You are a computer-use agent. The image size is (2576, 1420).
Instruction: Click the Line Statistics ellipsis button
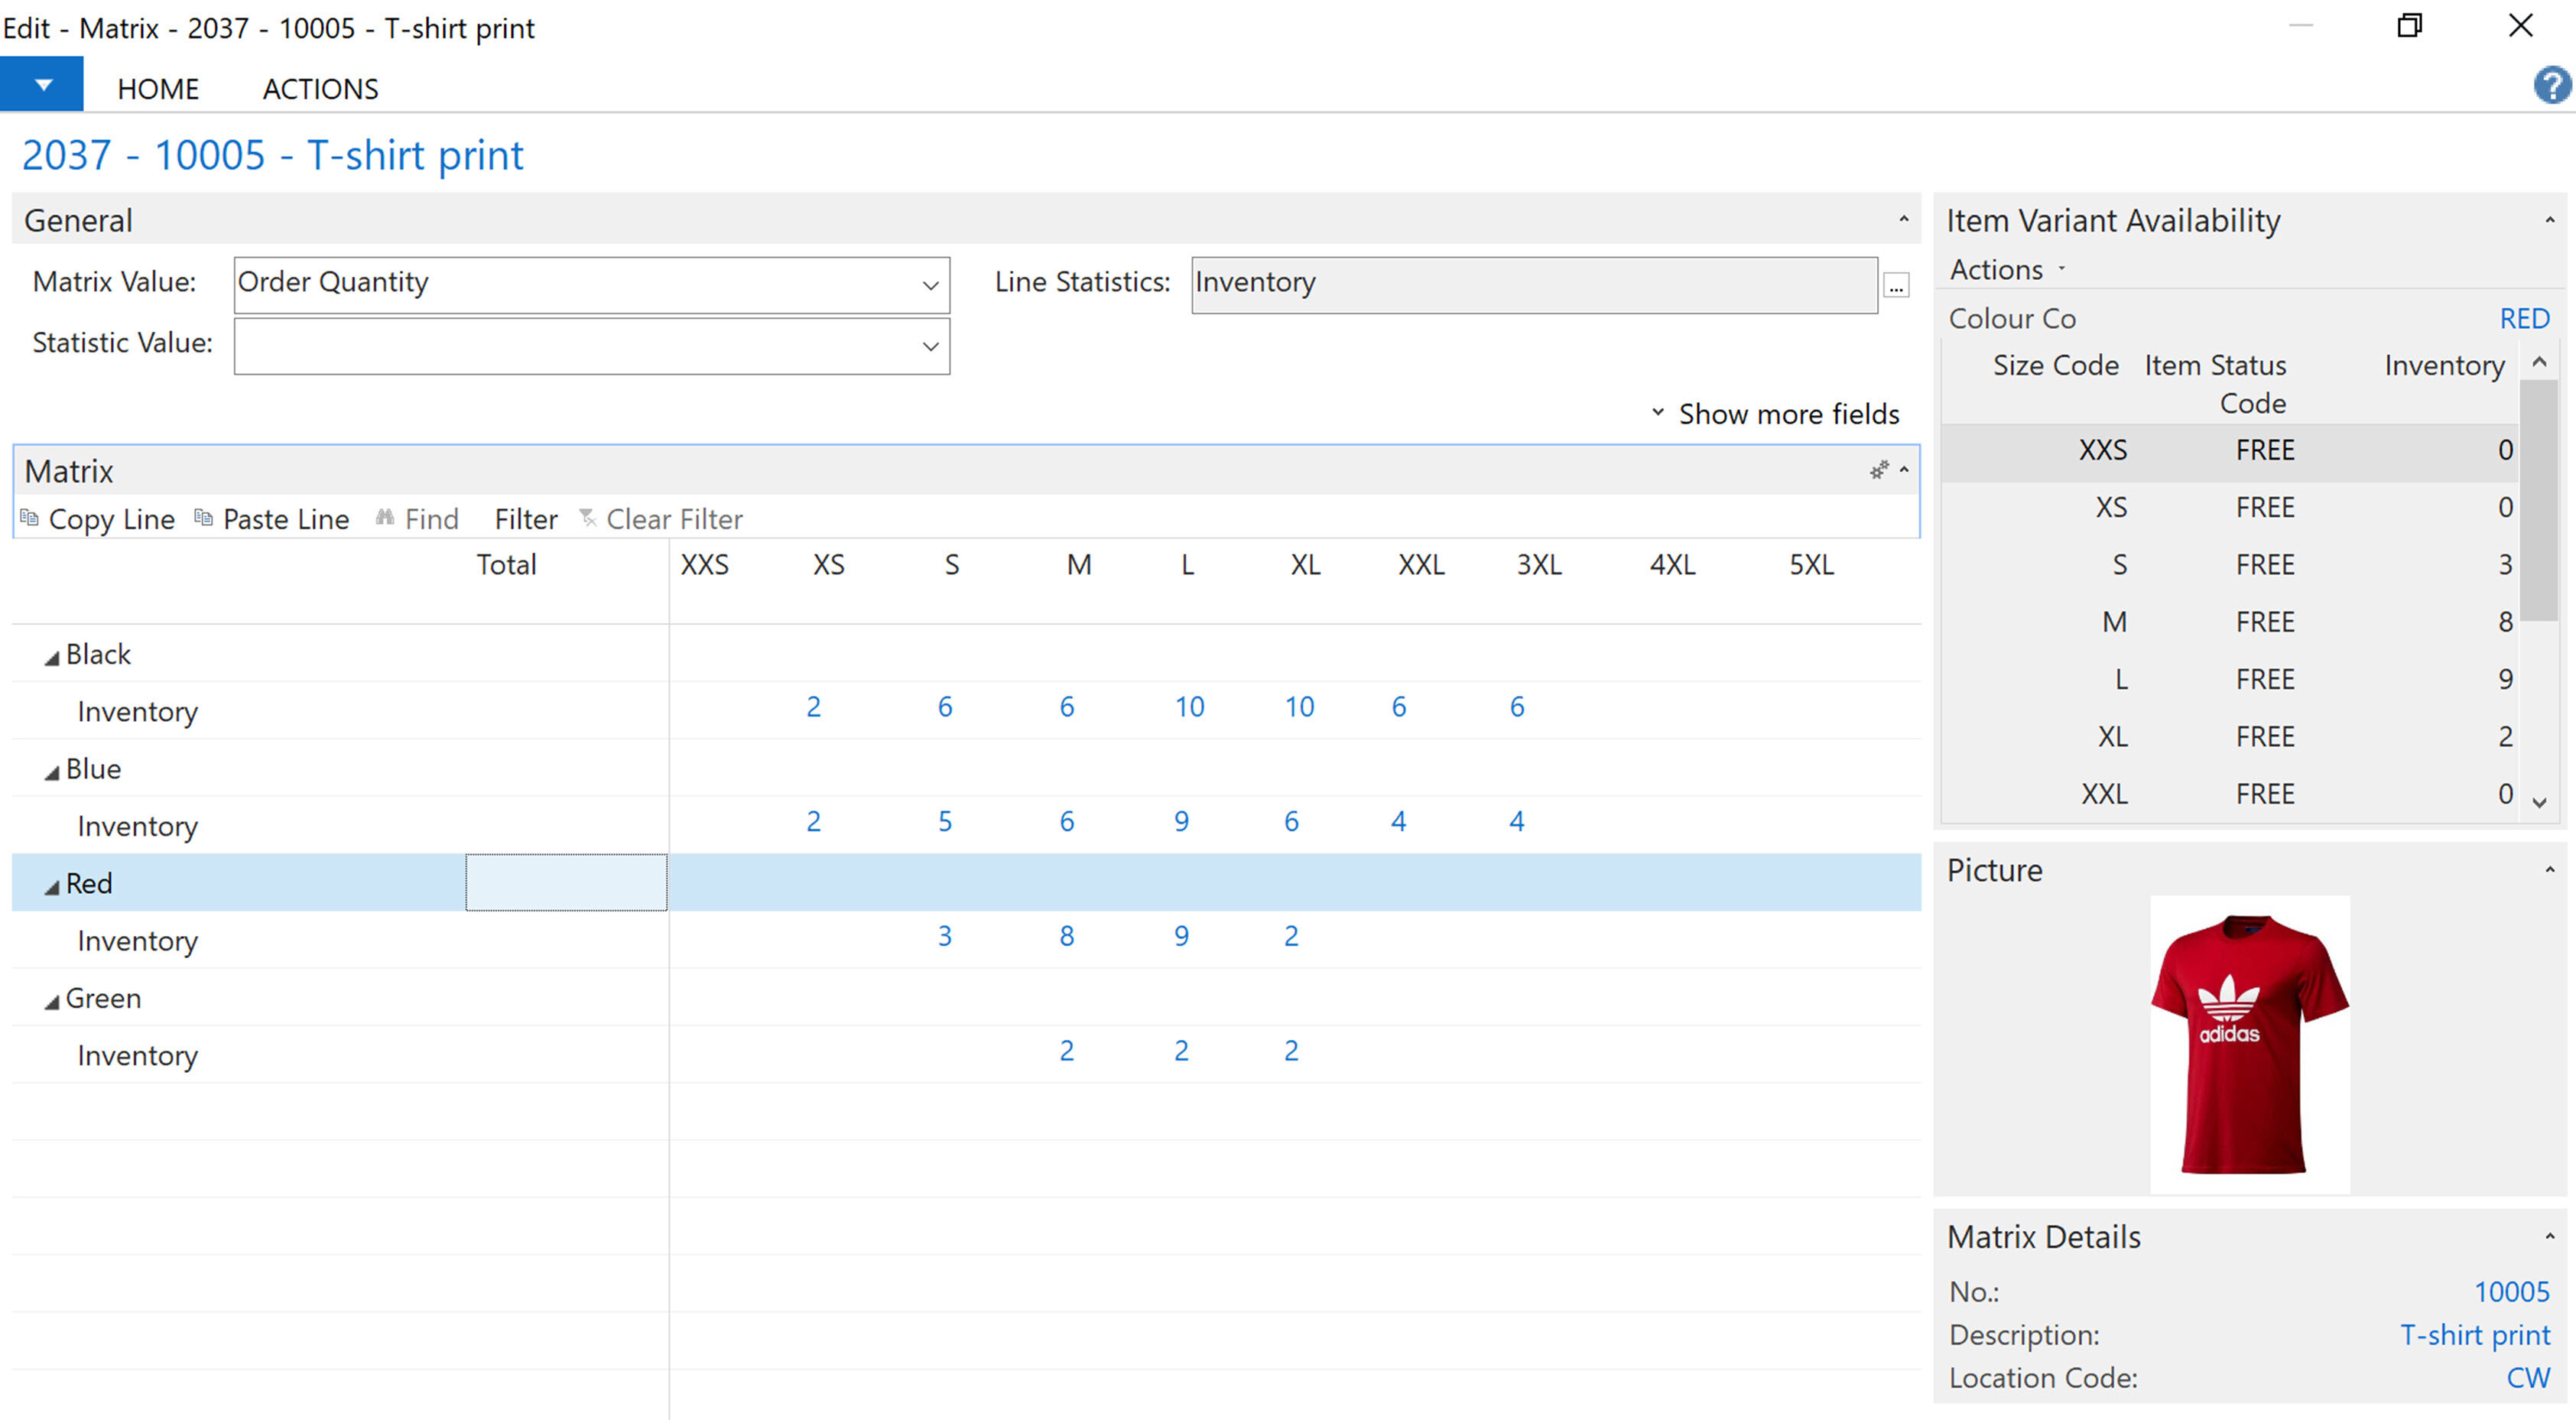[1896, 286]
